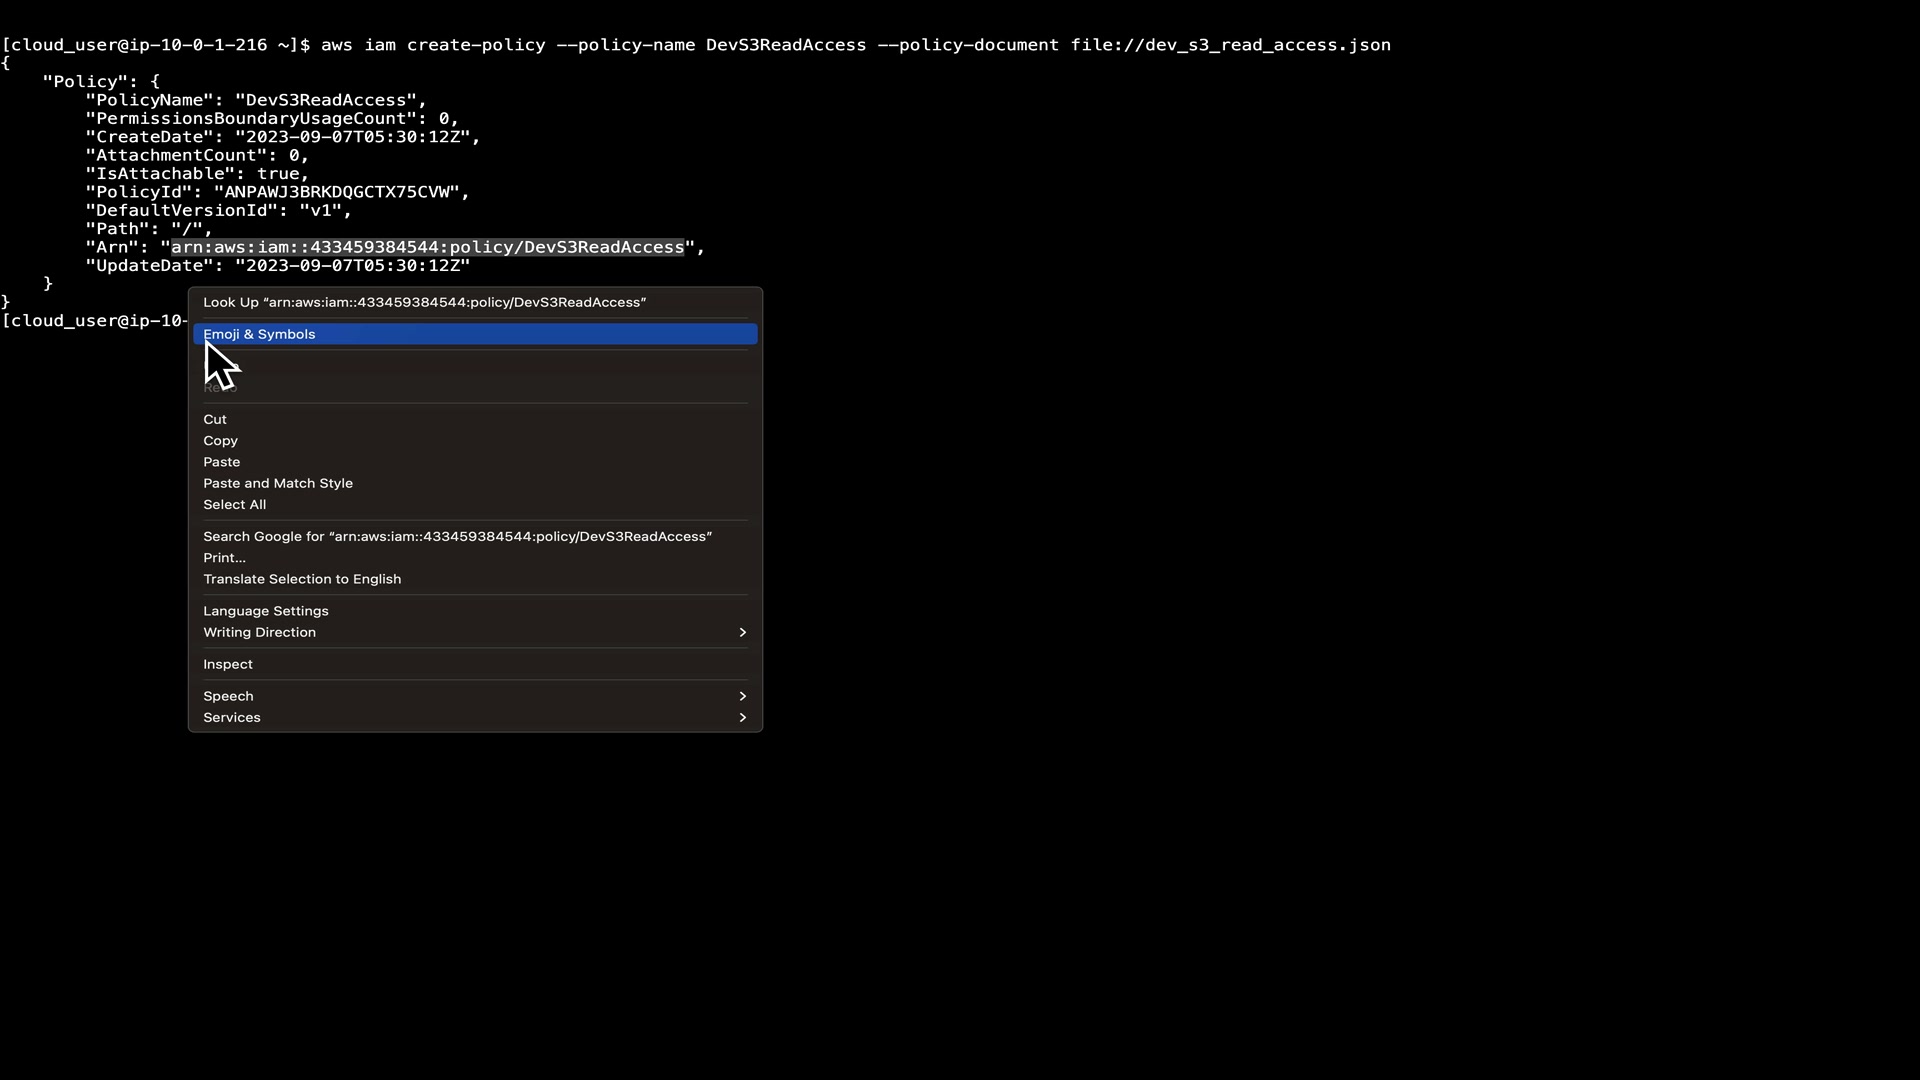The height and width of the screenshot is (1080, 1920).
Task: Open Language Settings menu item
Action: [265, 611]
